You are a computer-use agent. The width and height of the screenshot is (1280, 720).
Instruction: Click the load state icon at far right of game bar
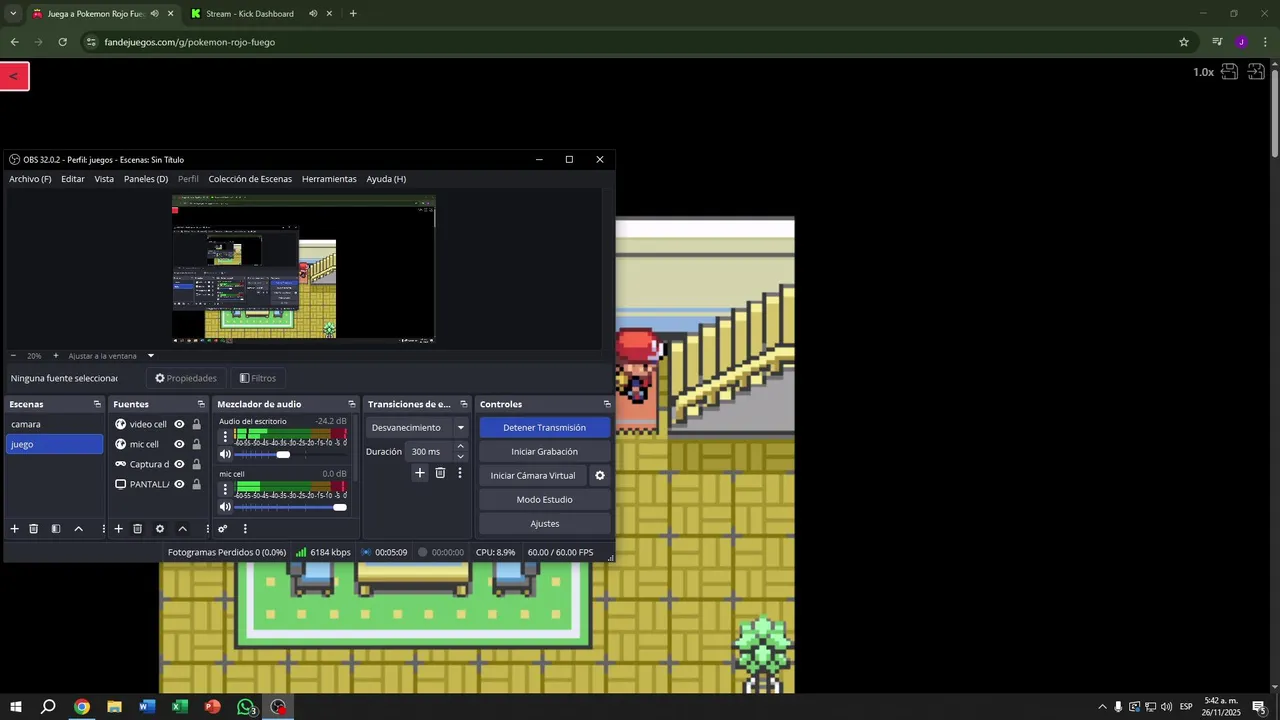click(1256, 72)
